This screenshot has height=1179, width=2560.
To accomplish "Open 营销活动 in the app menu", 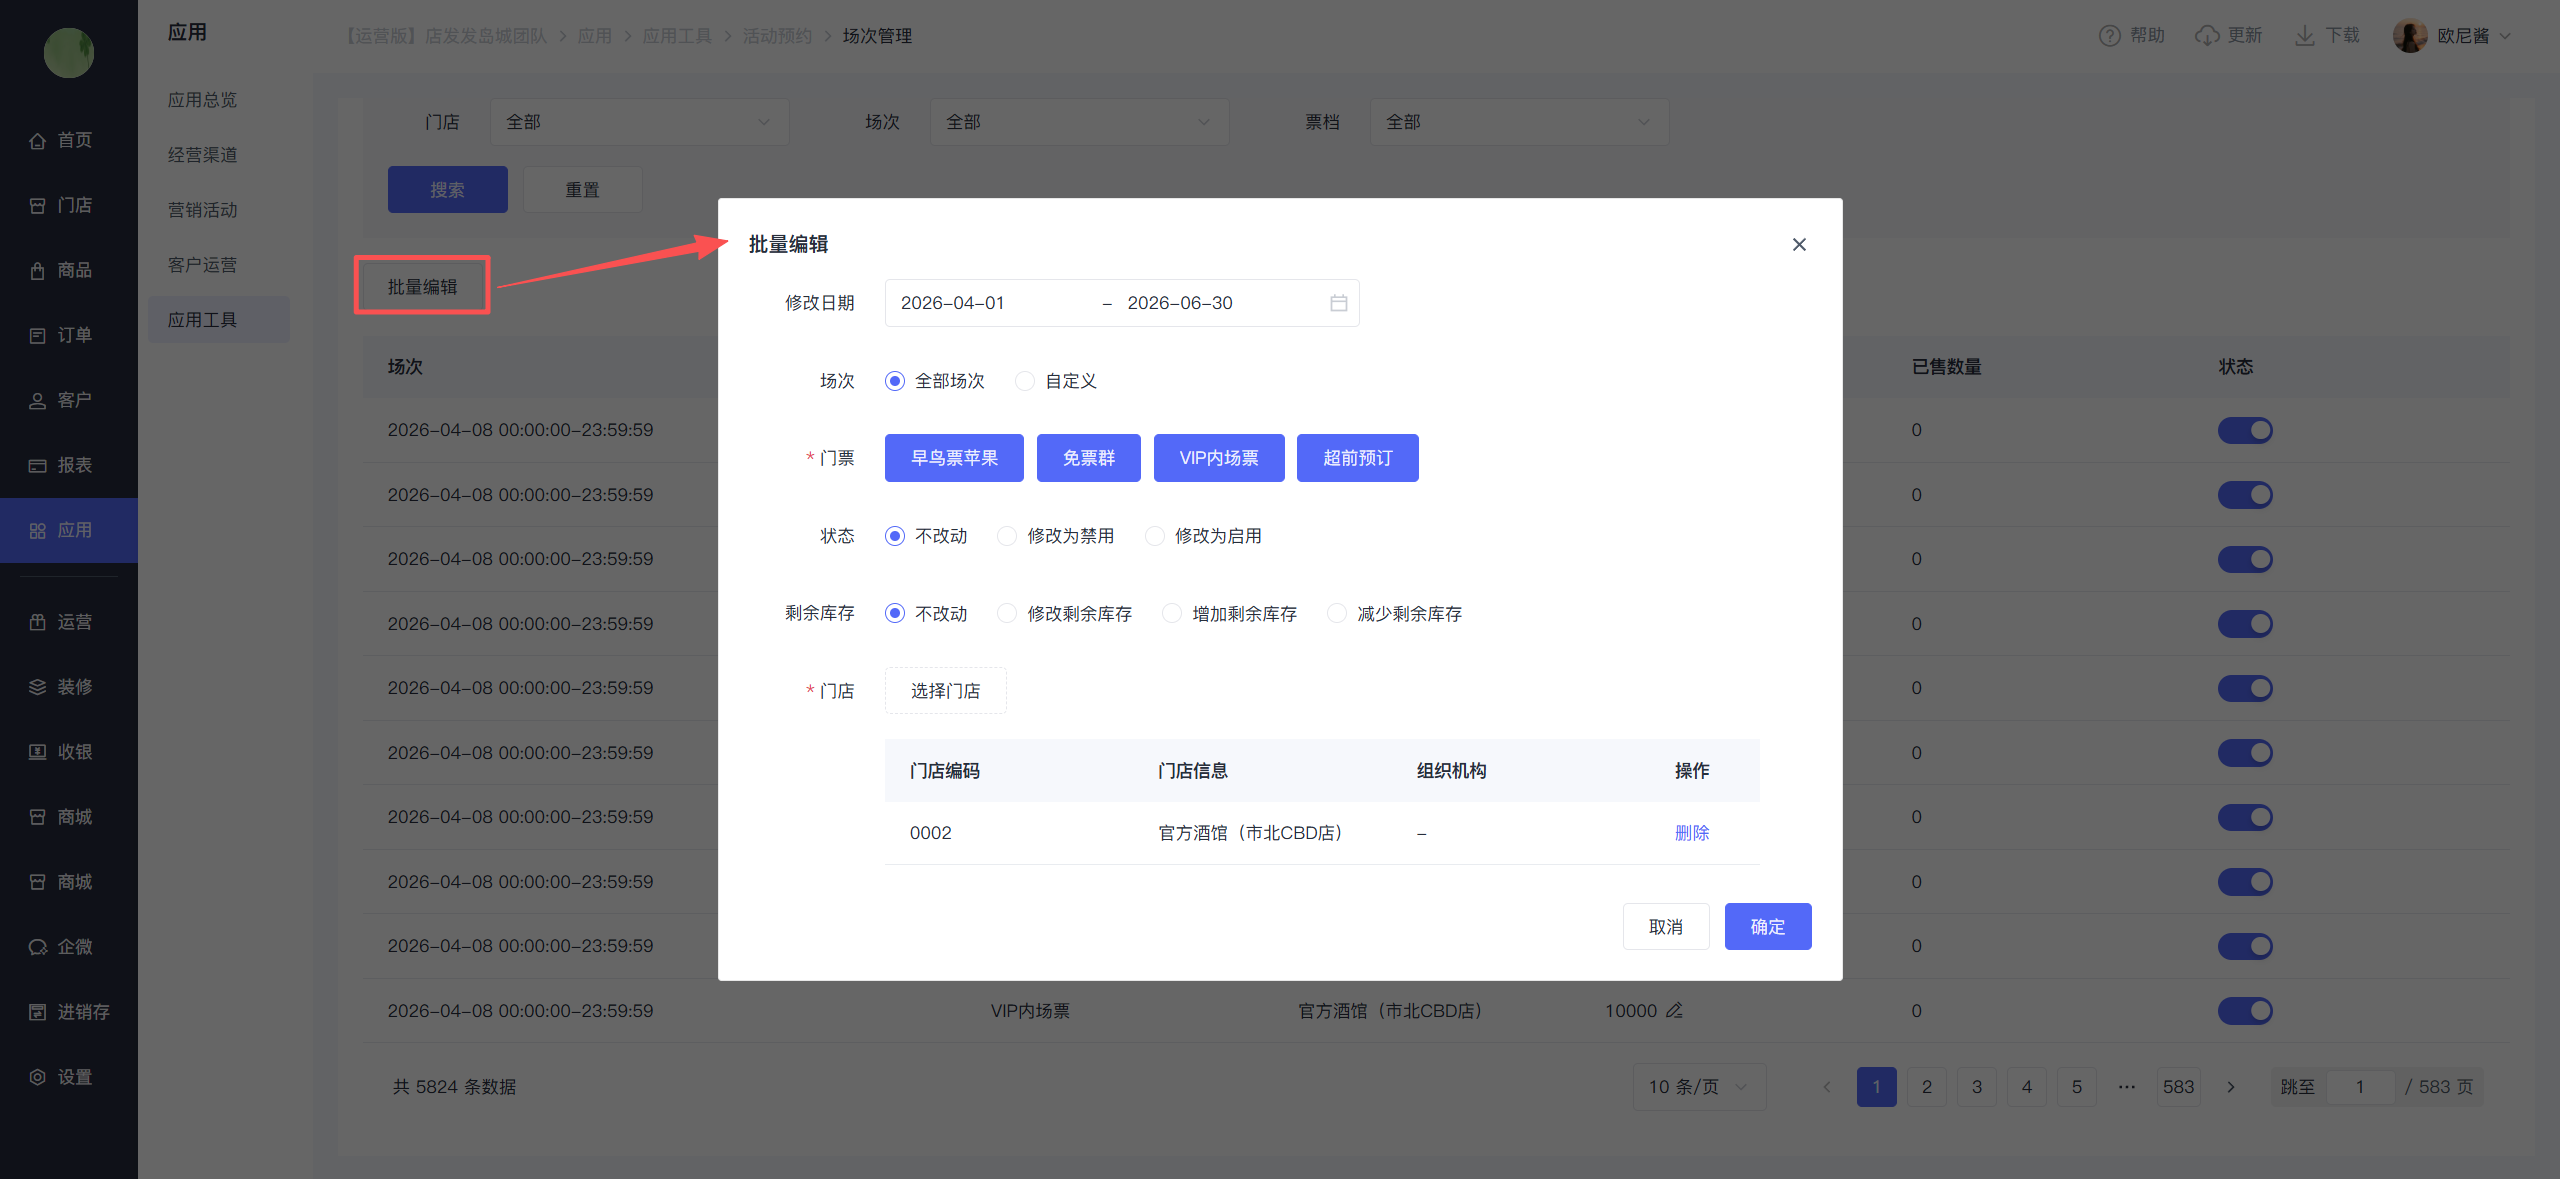I will point(202,210).
